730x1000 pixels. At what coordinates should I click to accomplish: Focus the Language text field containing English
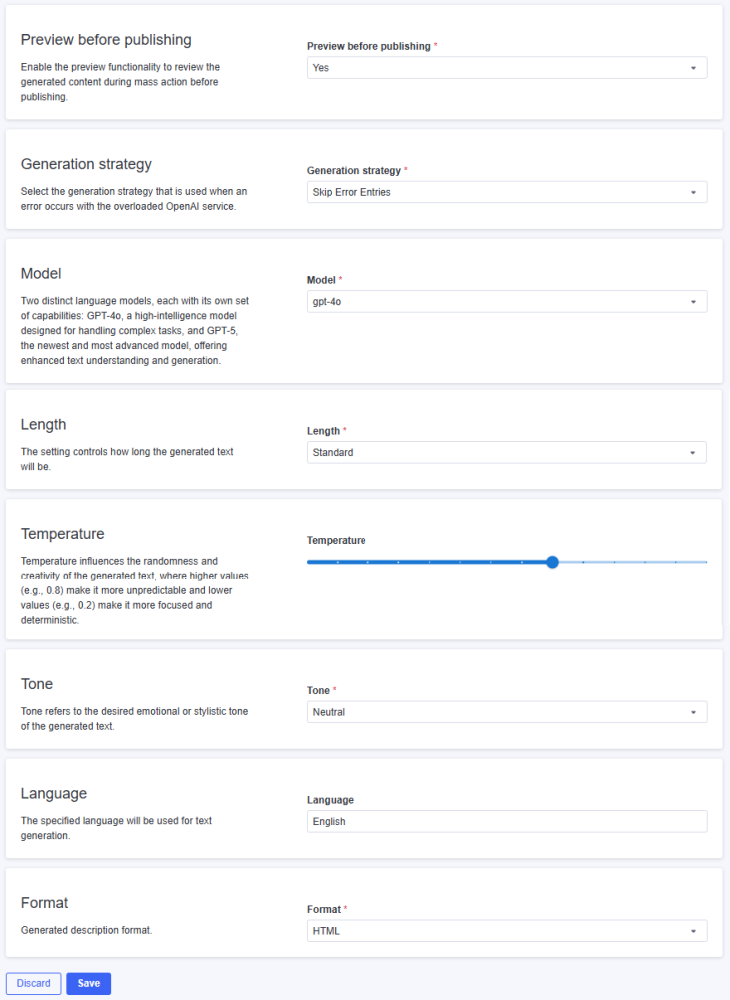506,821
